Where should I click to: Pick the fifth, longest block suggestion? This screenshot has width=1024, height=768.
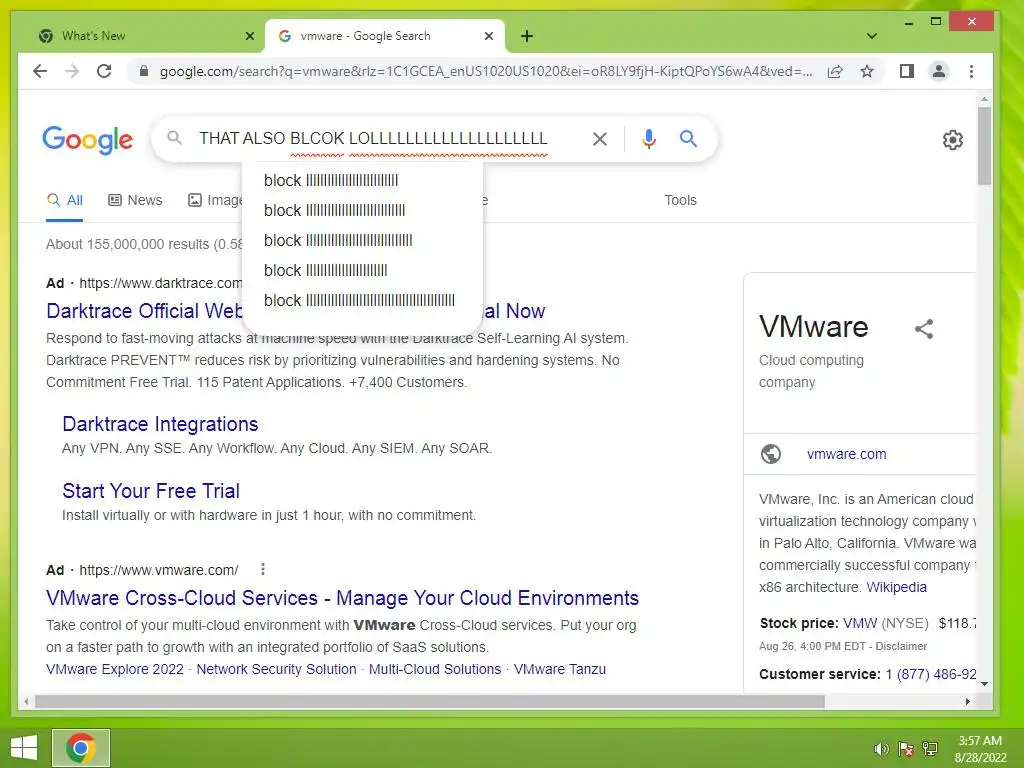point(362,300)
